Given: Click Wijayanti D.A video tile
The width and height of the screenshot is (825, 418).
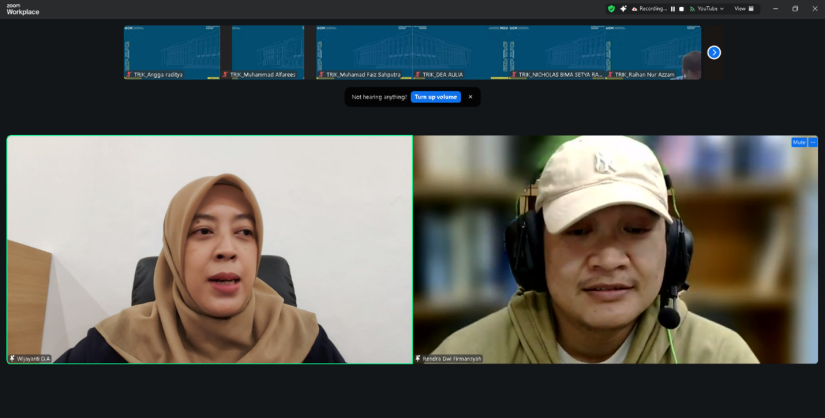Looking at the screenshot, I should [210, 250].
